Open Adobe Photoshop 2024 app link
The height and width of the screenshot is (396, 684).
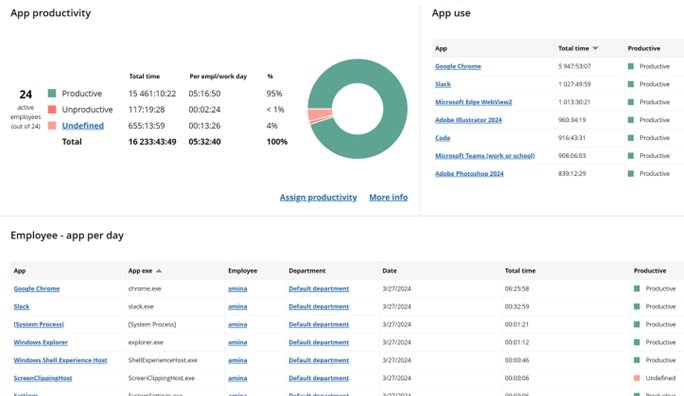pos(469,174)
